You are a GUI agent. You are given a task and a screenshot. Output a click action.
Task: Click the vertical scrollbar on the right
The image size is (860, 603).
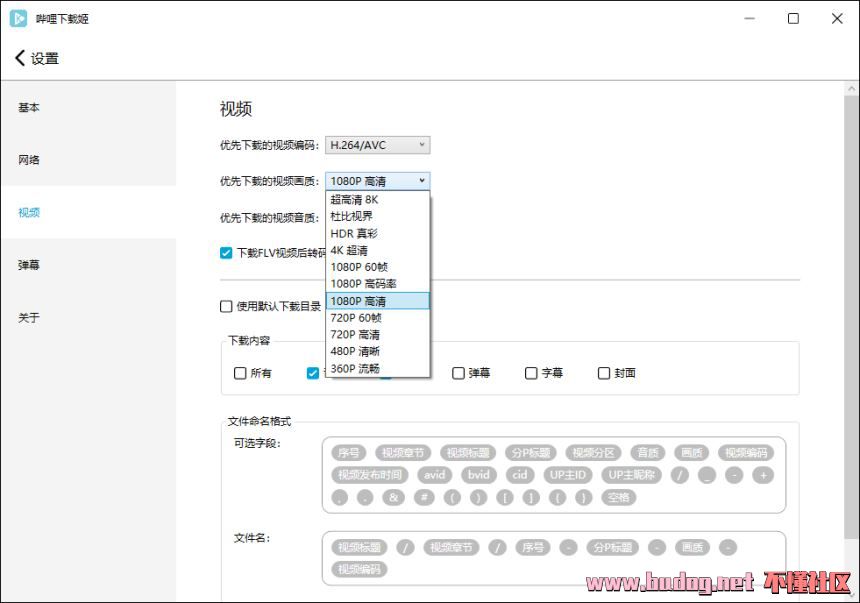tap(851, 300)
